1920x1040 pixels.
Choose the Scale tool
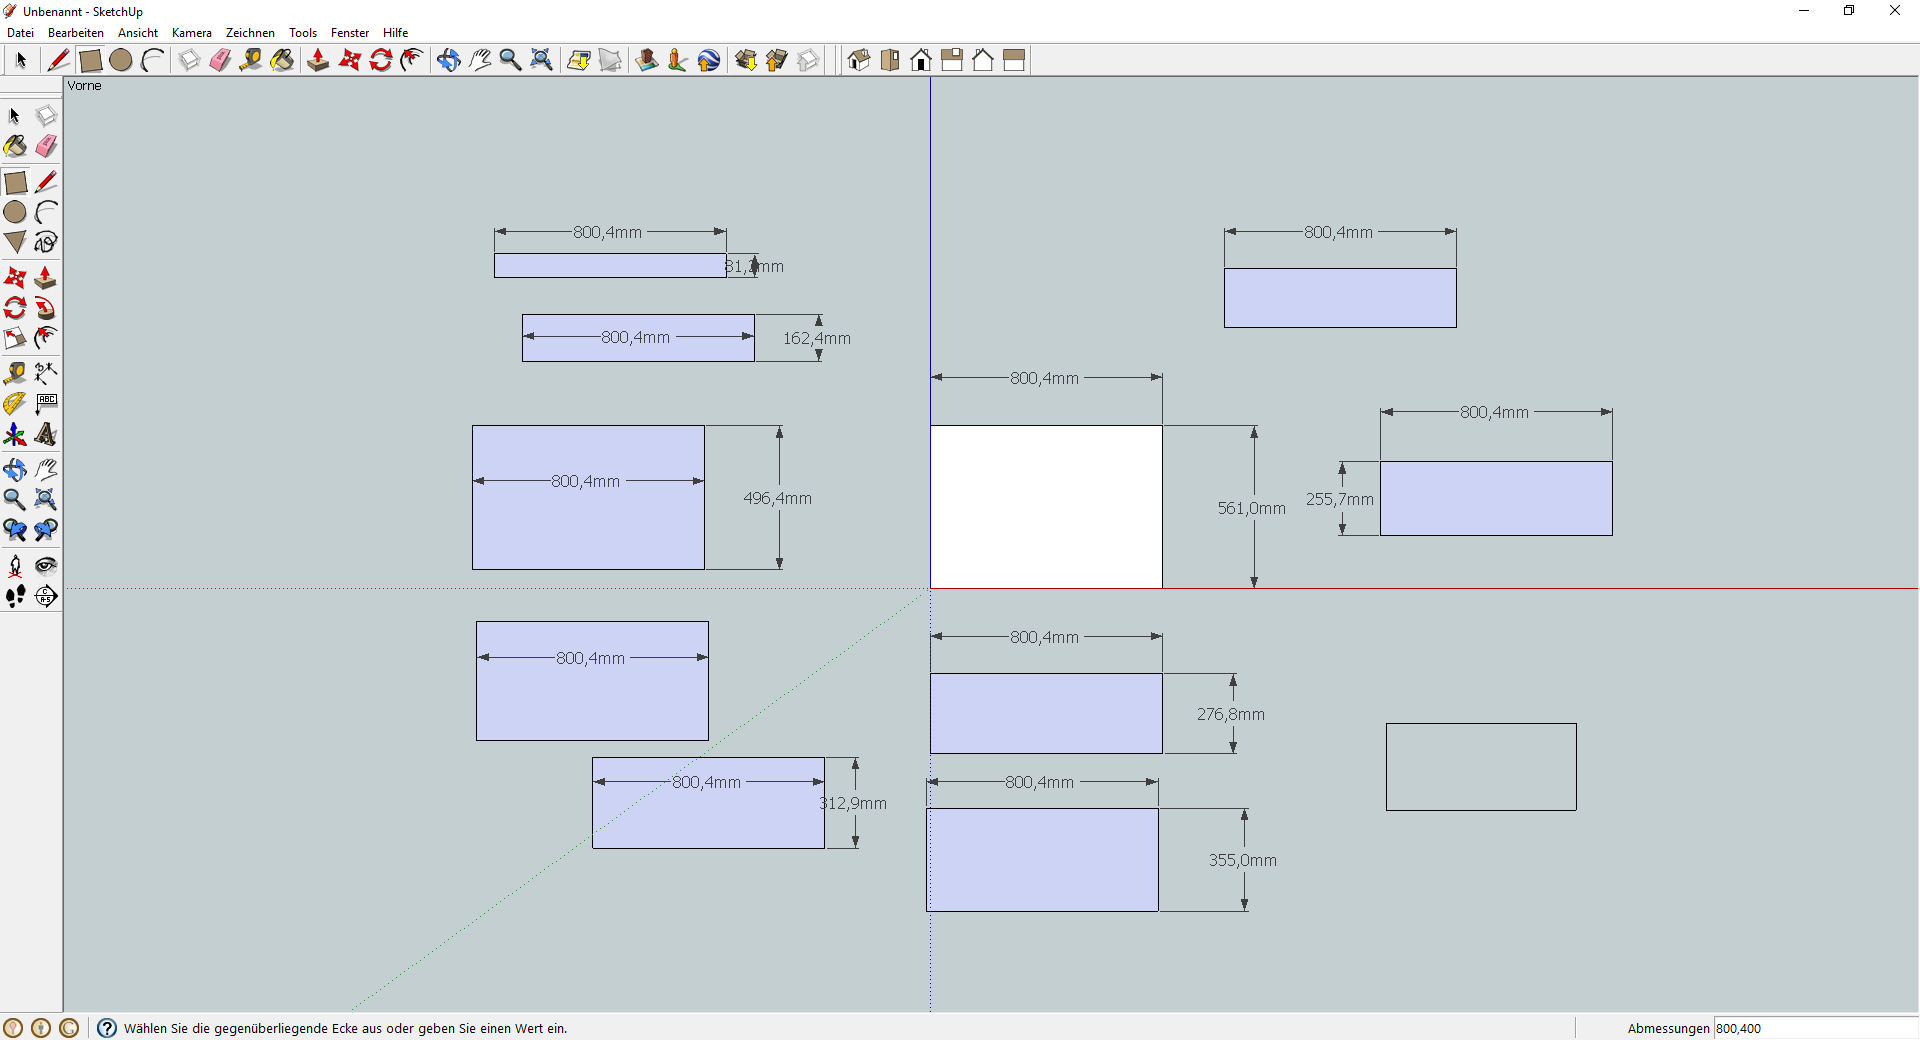[15, 338]
